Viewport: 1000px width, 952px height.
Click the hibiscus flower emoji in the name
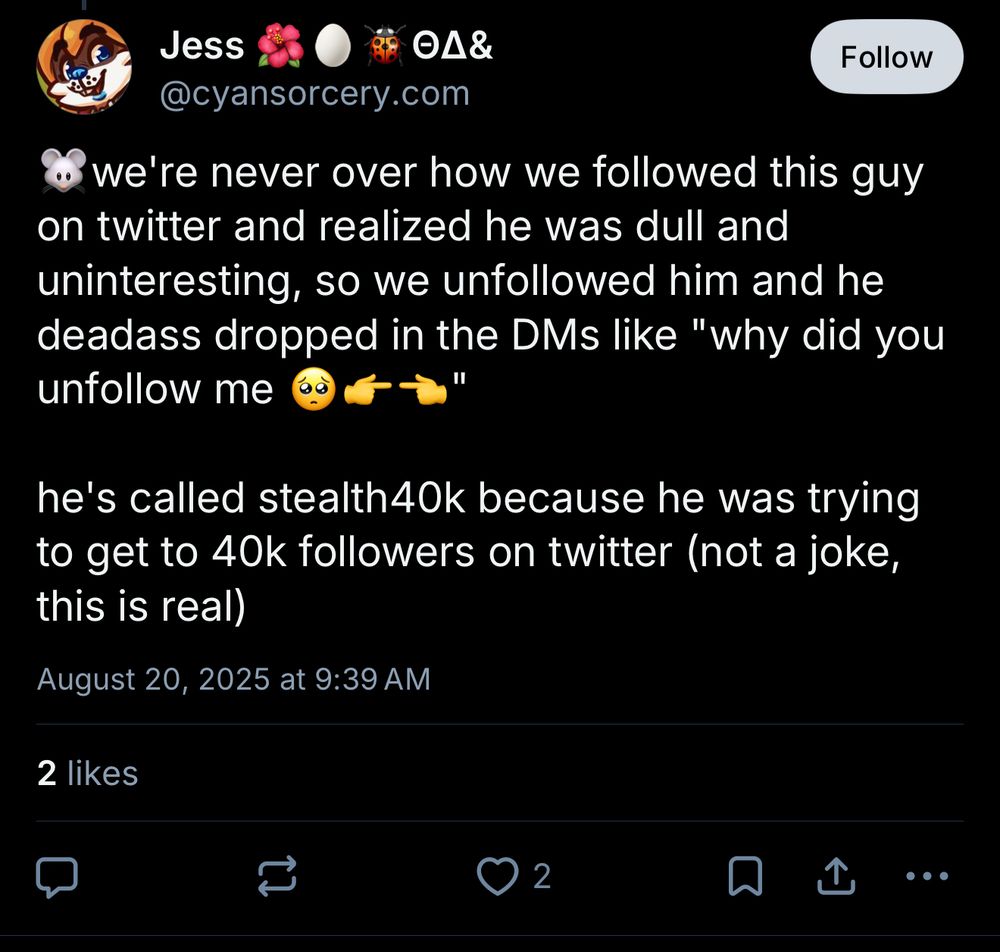coord(278,46)
